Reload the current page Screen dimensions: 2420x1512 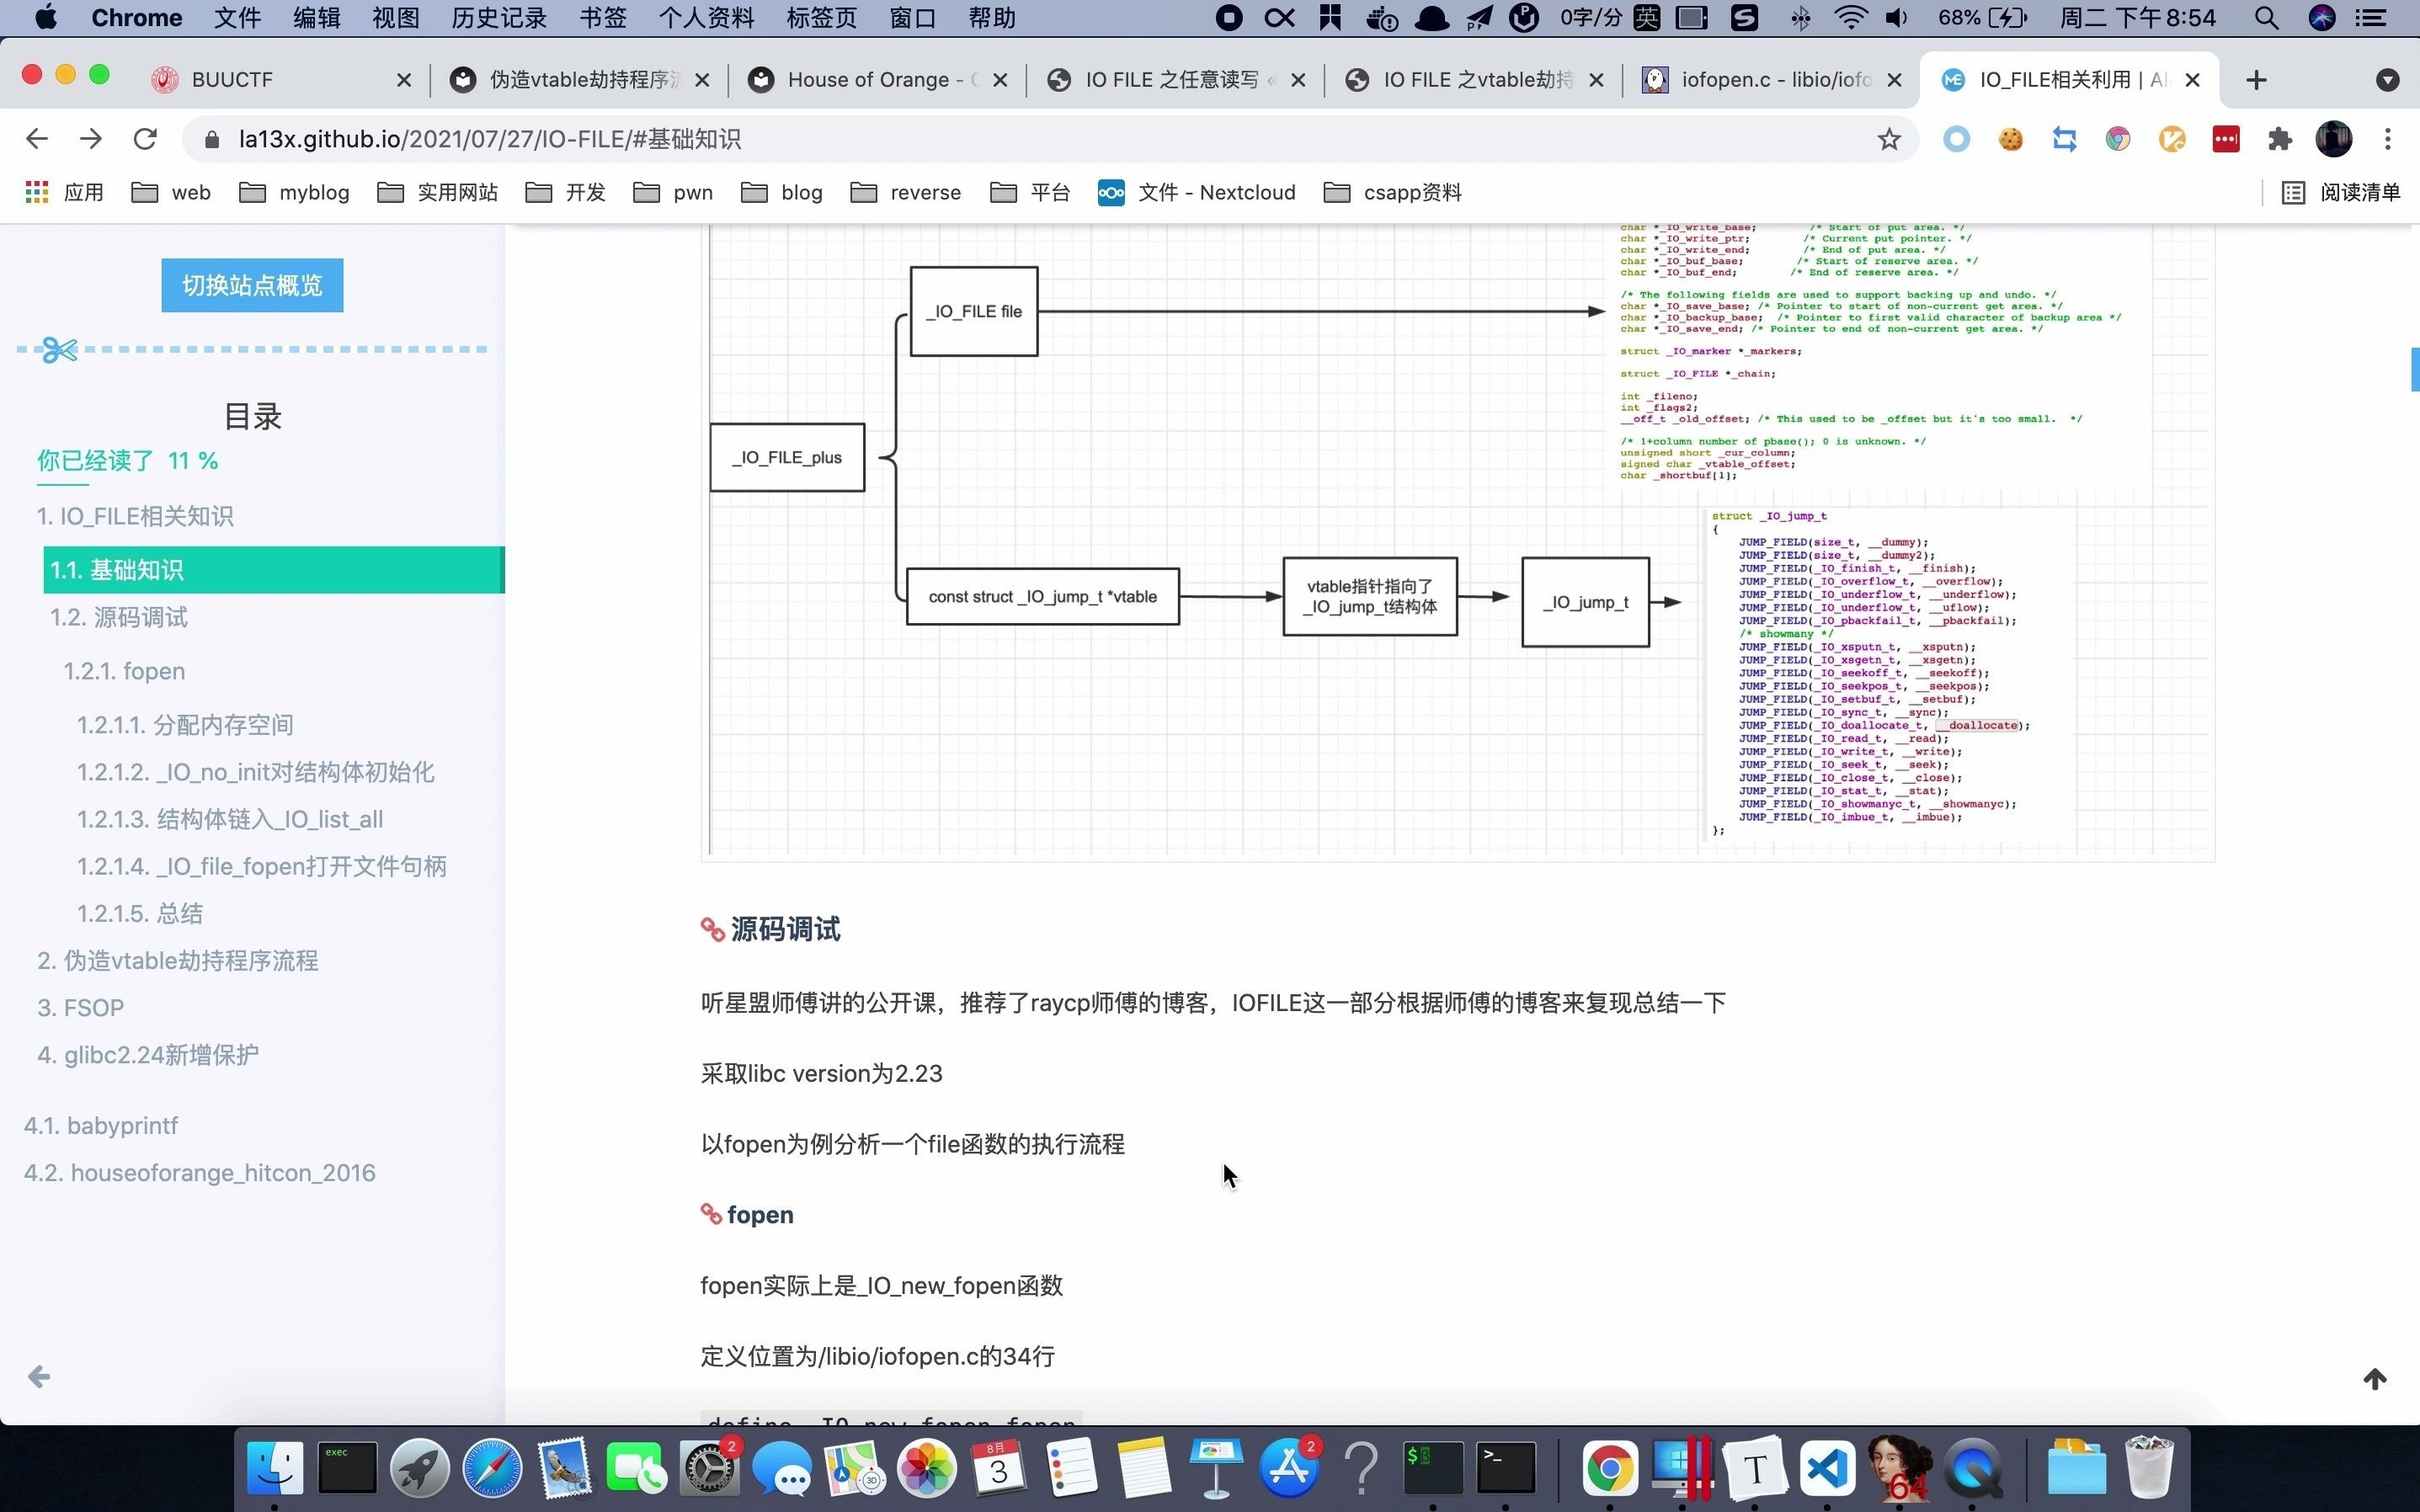click(145, 139)
